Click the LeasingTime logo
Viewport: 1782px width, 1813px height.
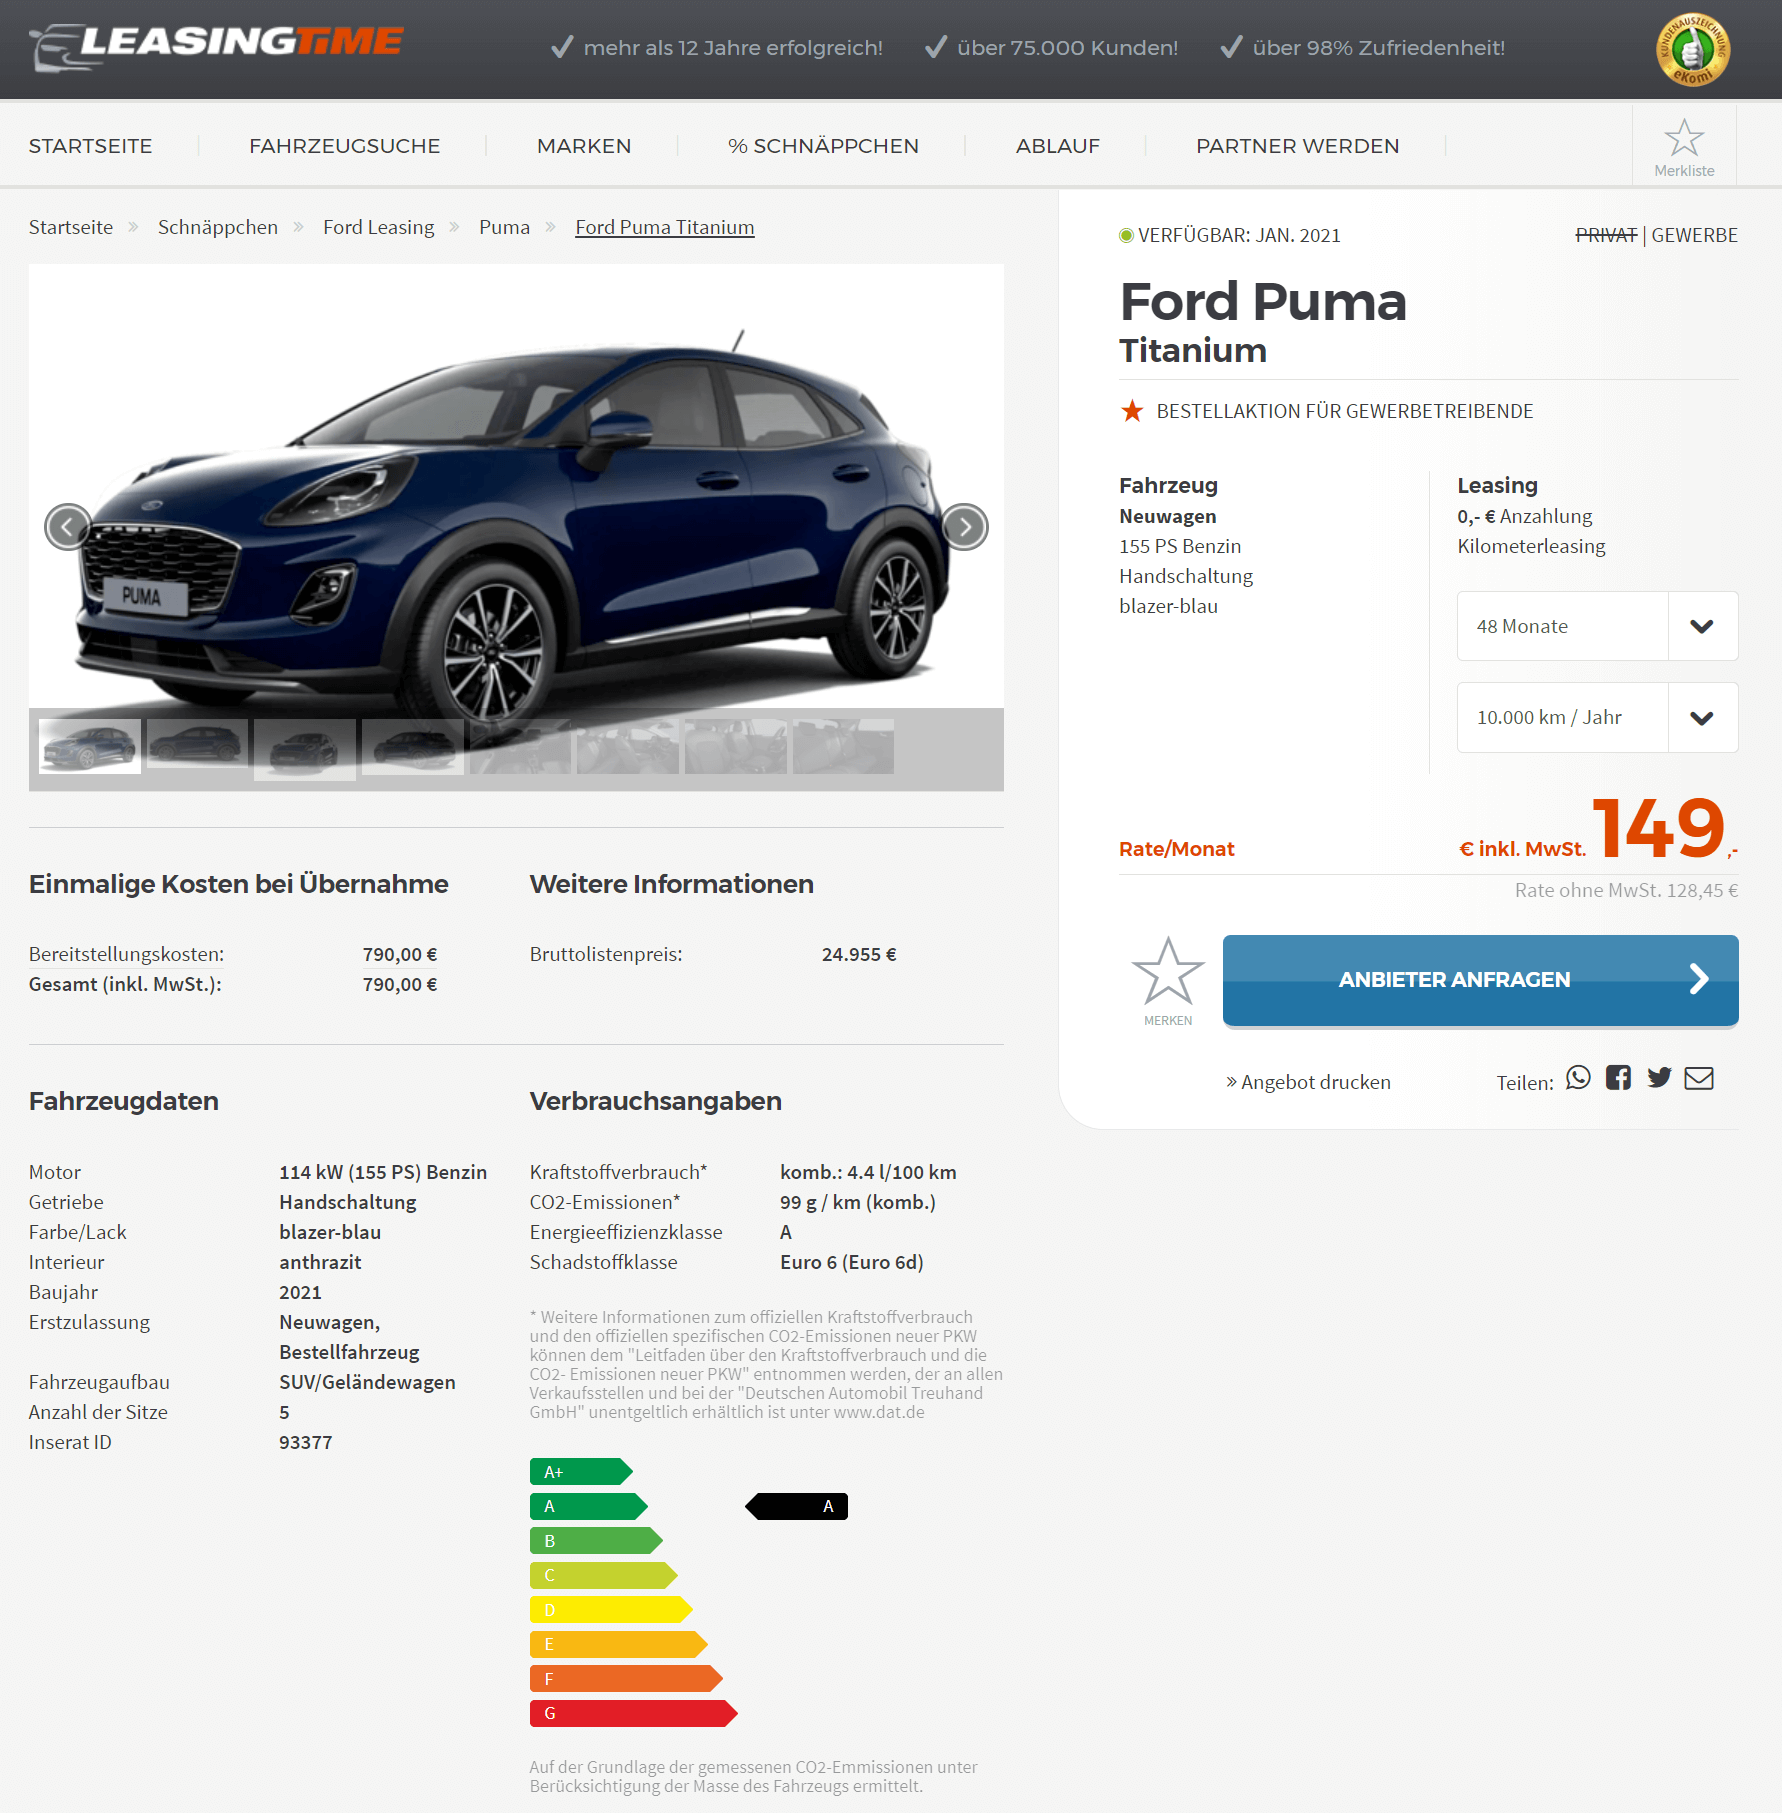click(216, 47)
